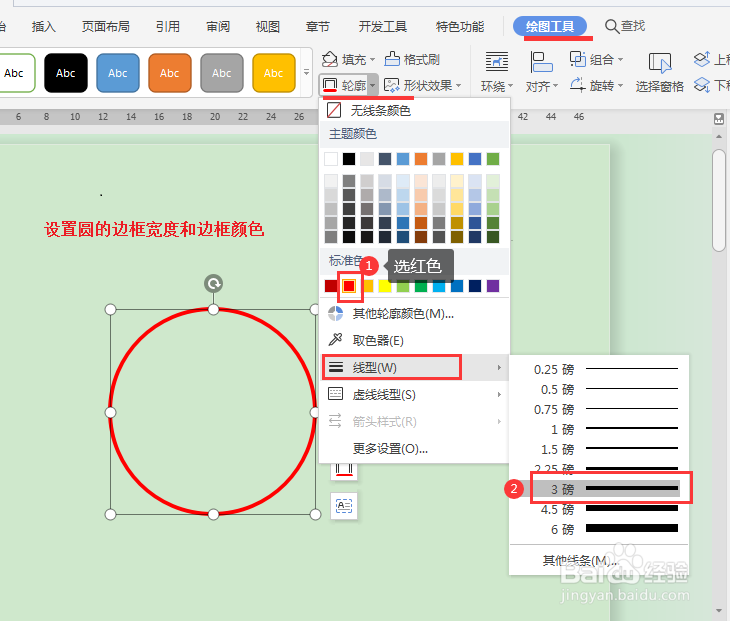
Task: Pick the green theme color swatch
Action: coord(493,159)
